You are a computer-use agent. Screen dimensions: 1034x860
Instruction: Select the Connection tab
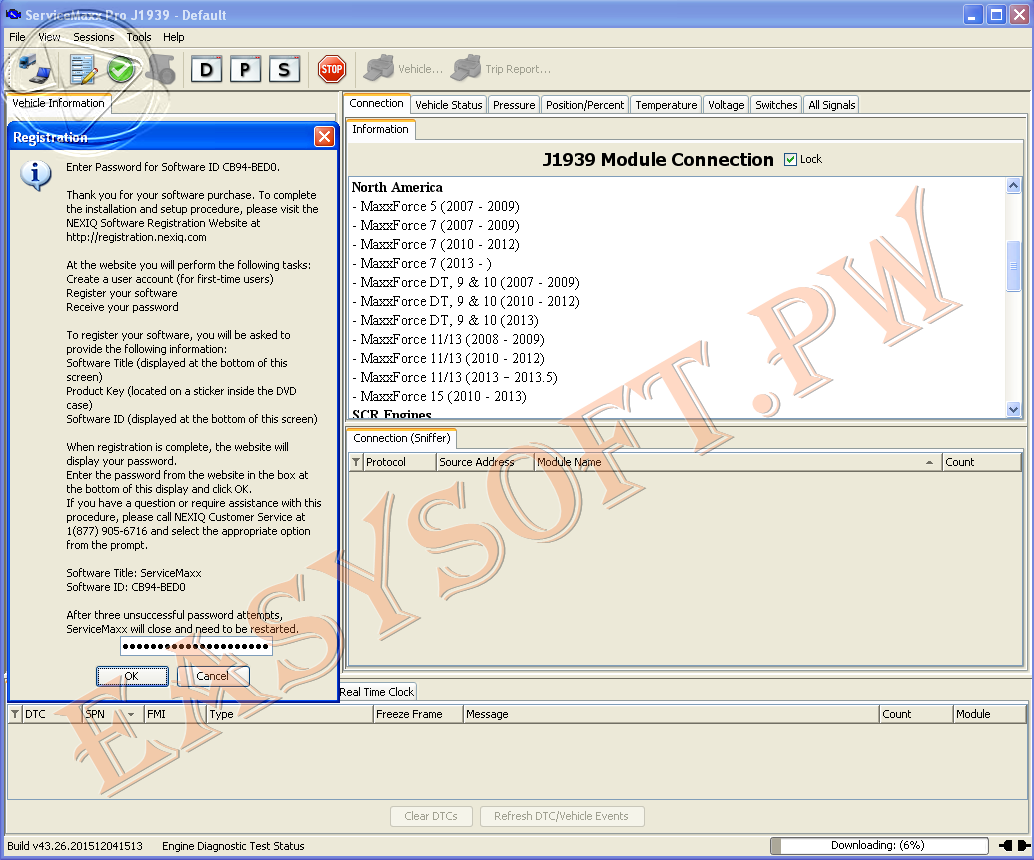pos(376,104)
